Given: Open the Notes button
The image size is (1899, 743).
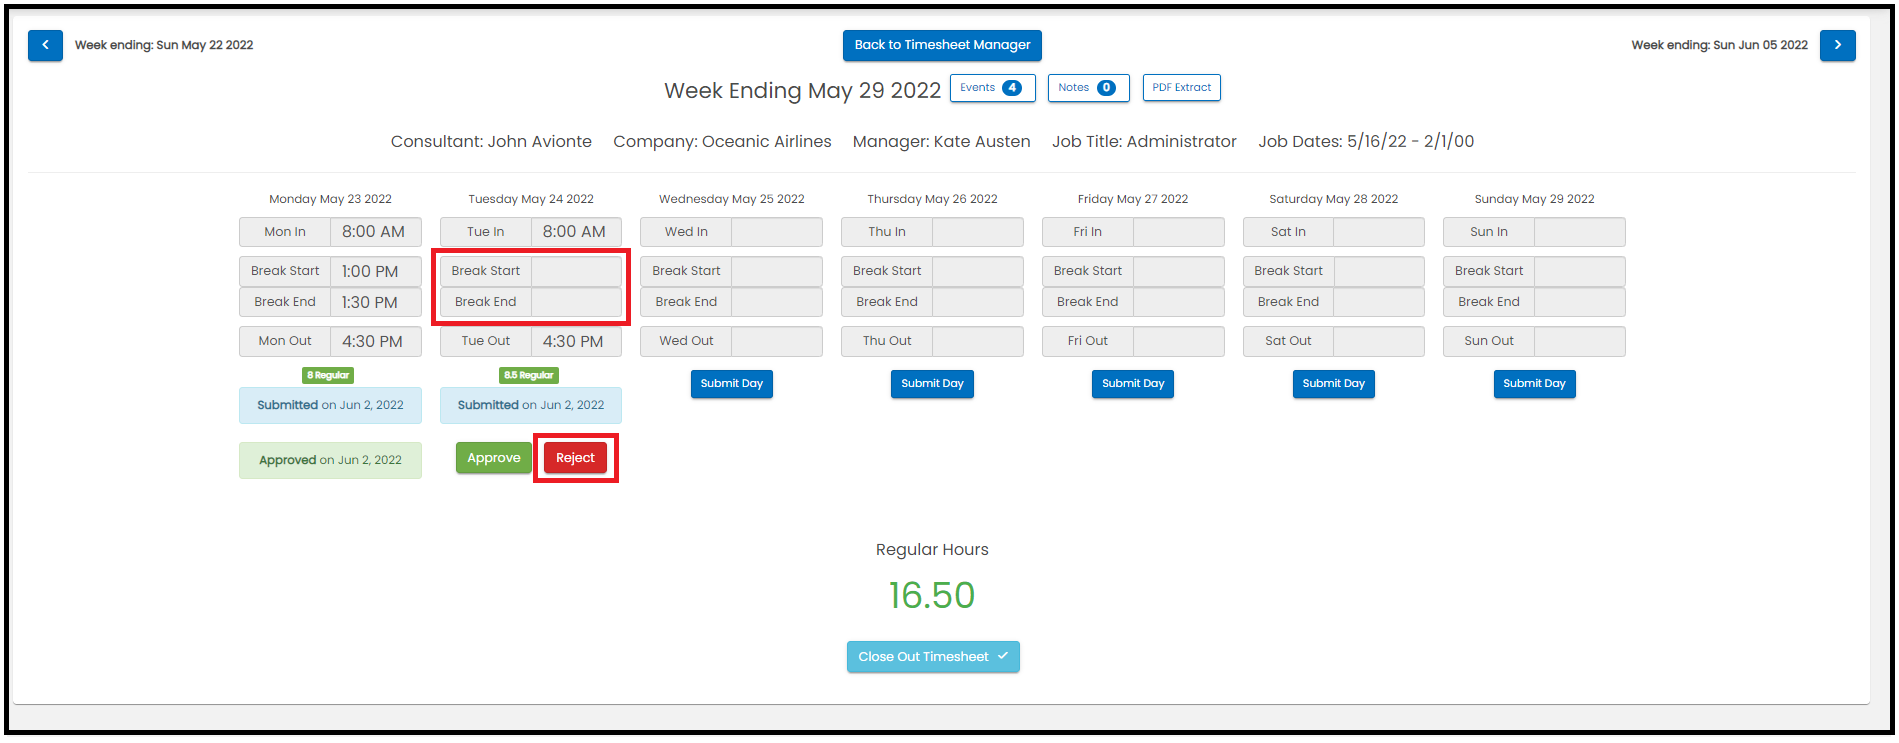Looking at the screenshot, I should pyautogui.click(x=1088, y=88).
